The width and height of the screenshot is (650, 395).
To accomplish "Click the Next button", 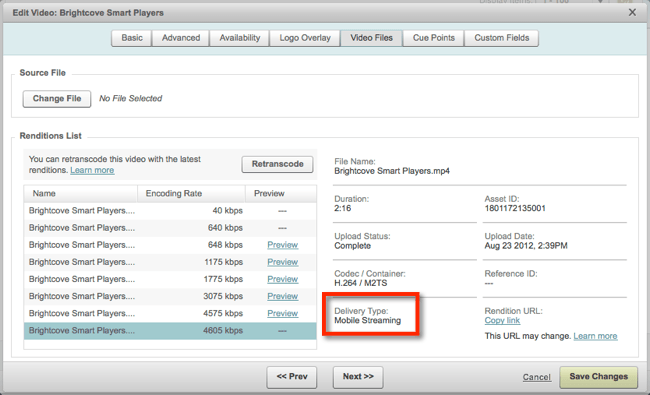I will 358,377.
